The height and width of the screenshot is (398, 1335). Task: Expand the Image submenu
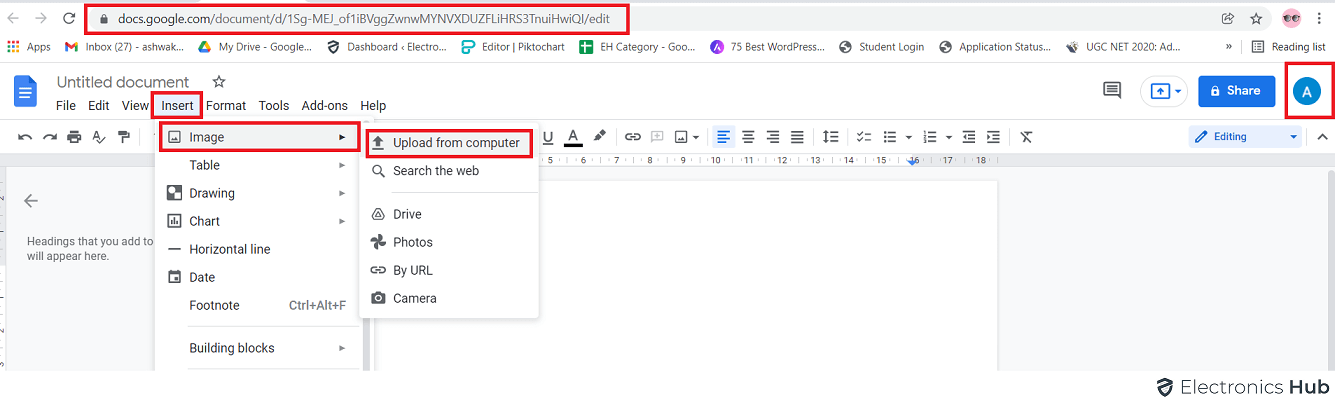(x=259, y=137)
